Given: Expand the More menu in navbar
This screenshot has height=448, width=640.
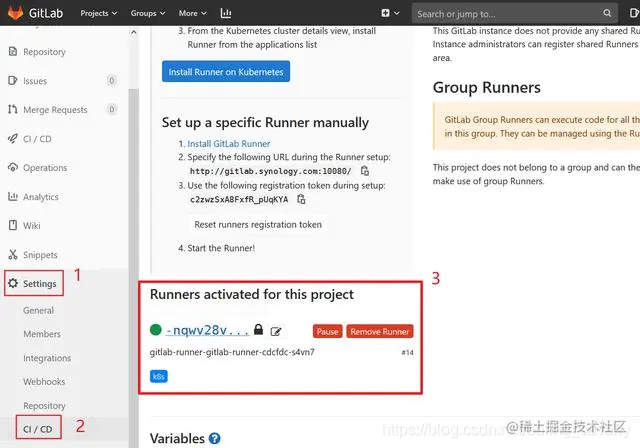Looking at the screenshot, I should tap(192, 13).
